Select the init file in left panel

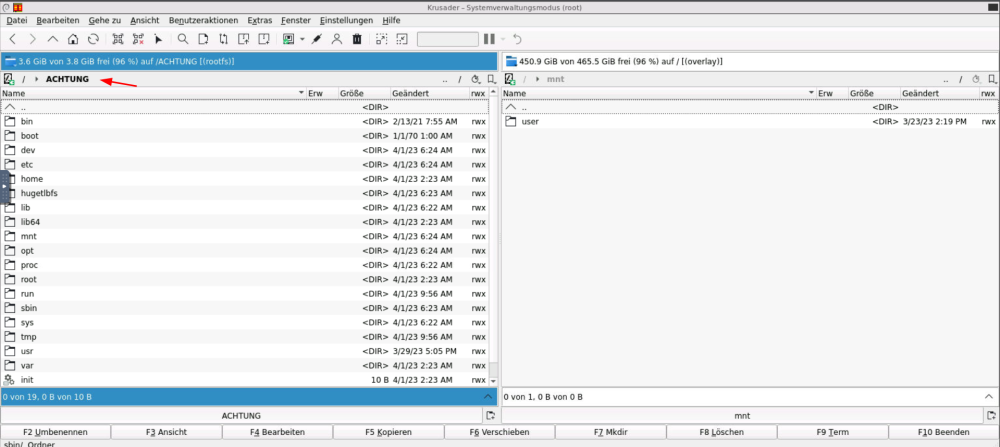coord(245,379)
